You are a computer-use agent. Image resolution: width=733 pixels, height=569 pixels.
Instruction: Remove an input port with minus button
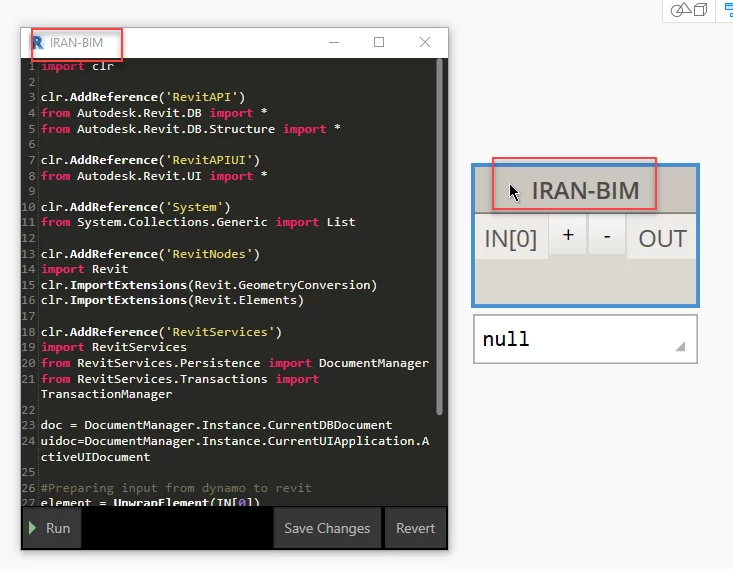click(x=606, y=236)
